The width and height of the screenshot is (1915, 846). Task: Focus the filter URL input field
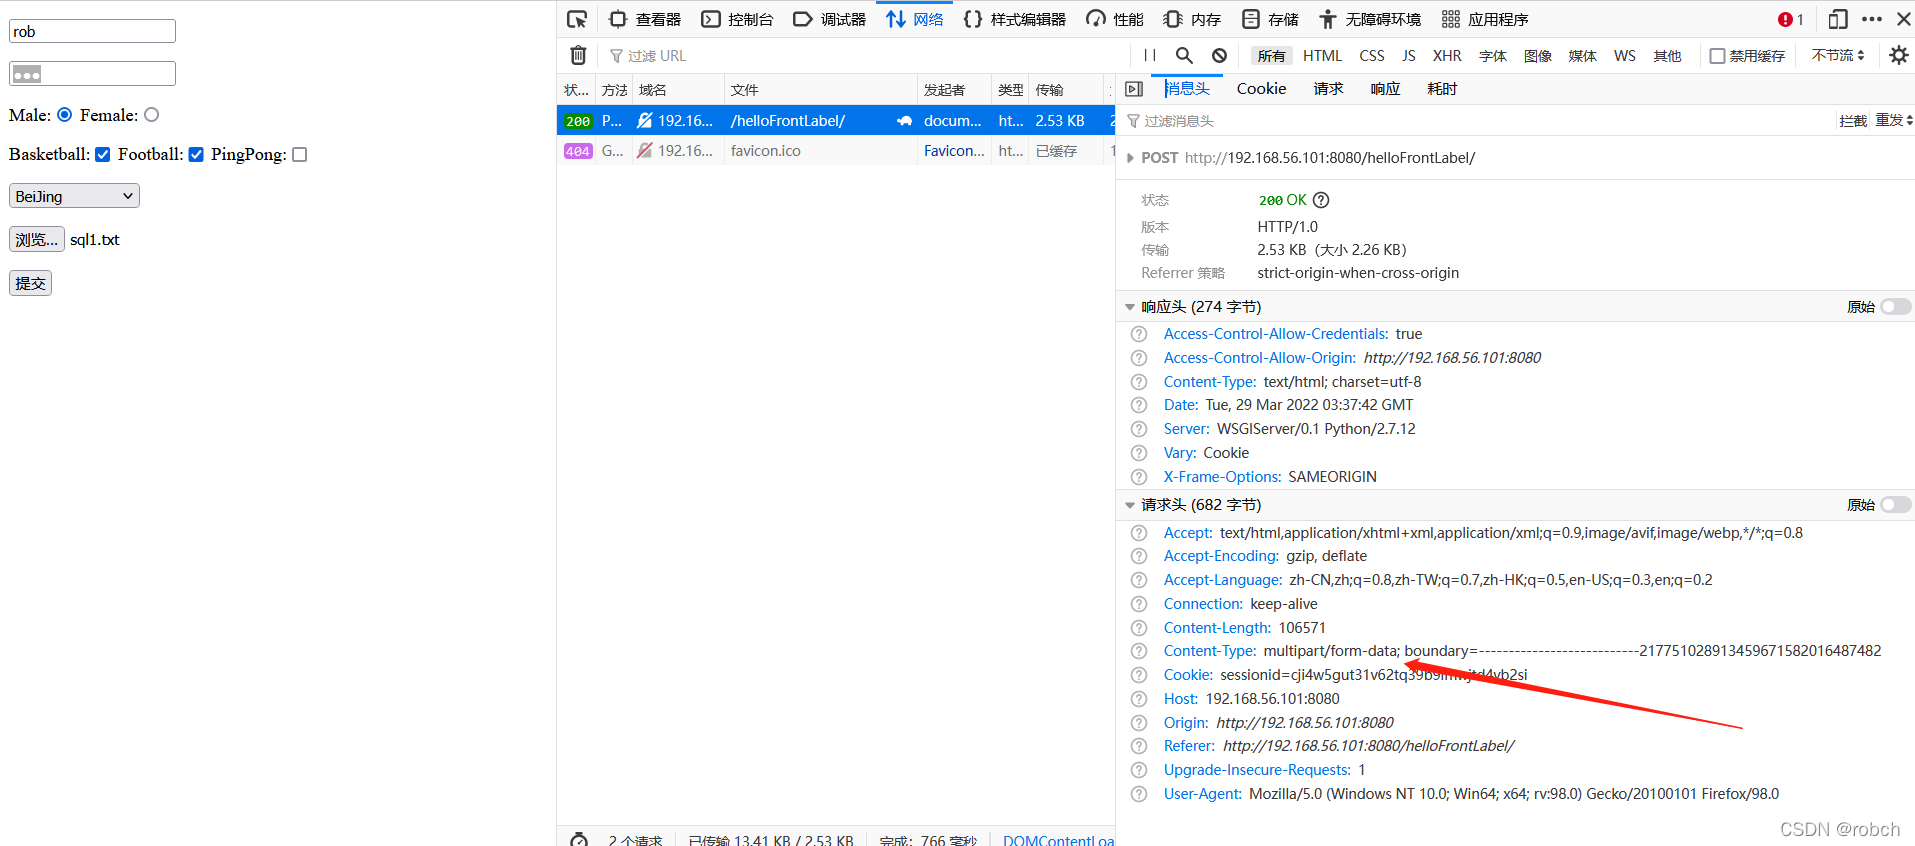(865, 56)
